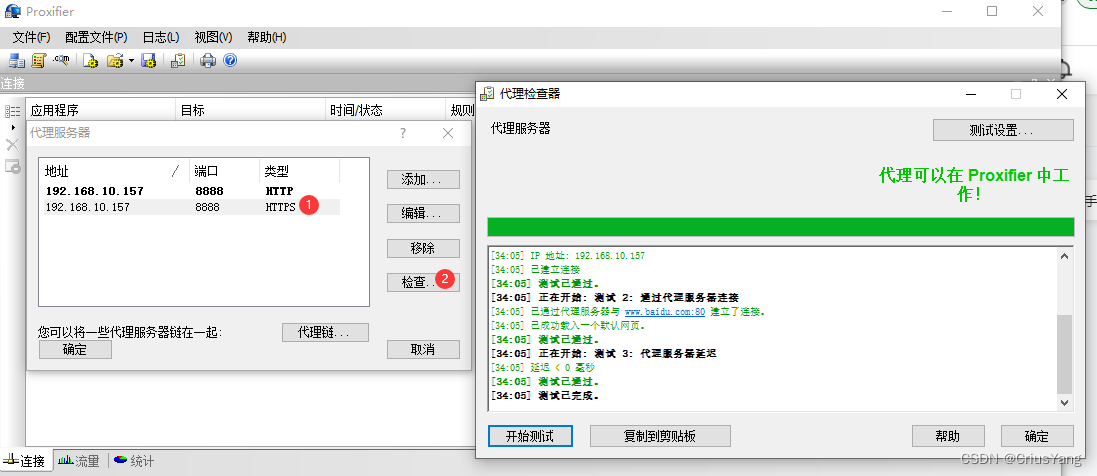Click the 代理检查器 title bar icon
1097x476 pixels.
tap(488, 94)
